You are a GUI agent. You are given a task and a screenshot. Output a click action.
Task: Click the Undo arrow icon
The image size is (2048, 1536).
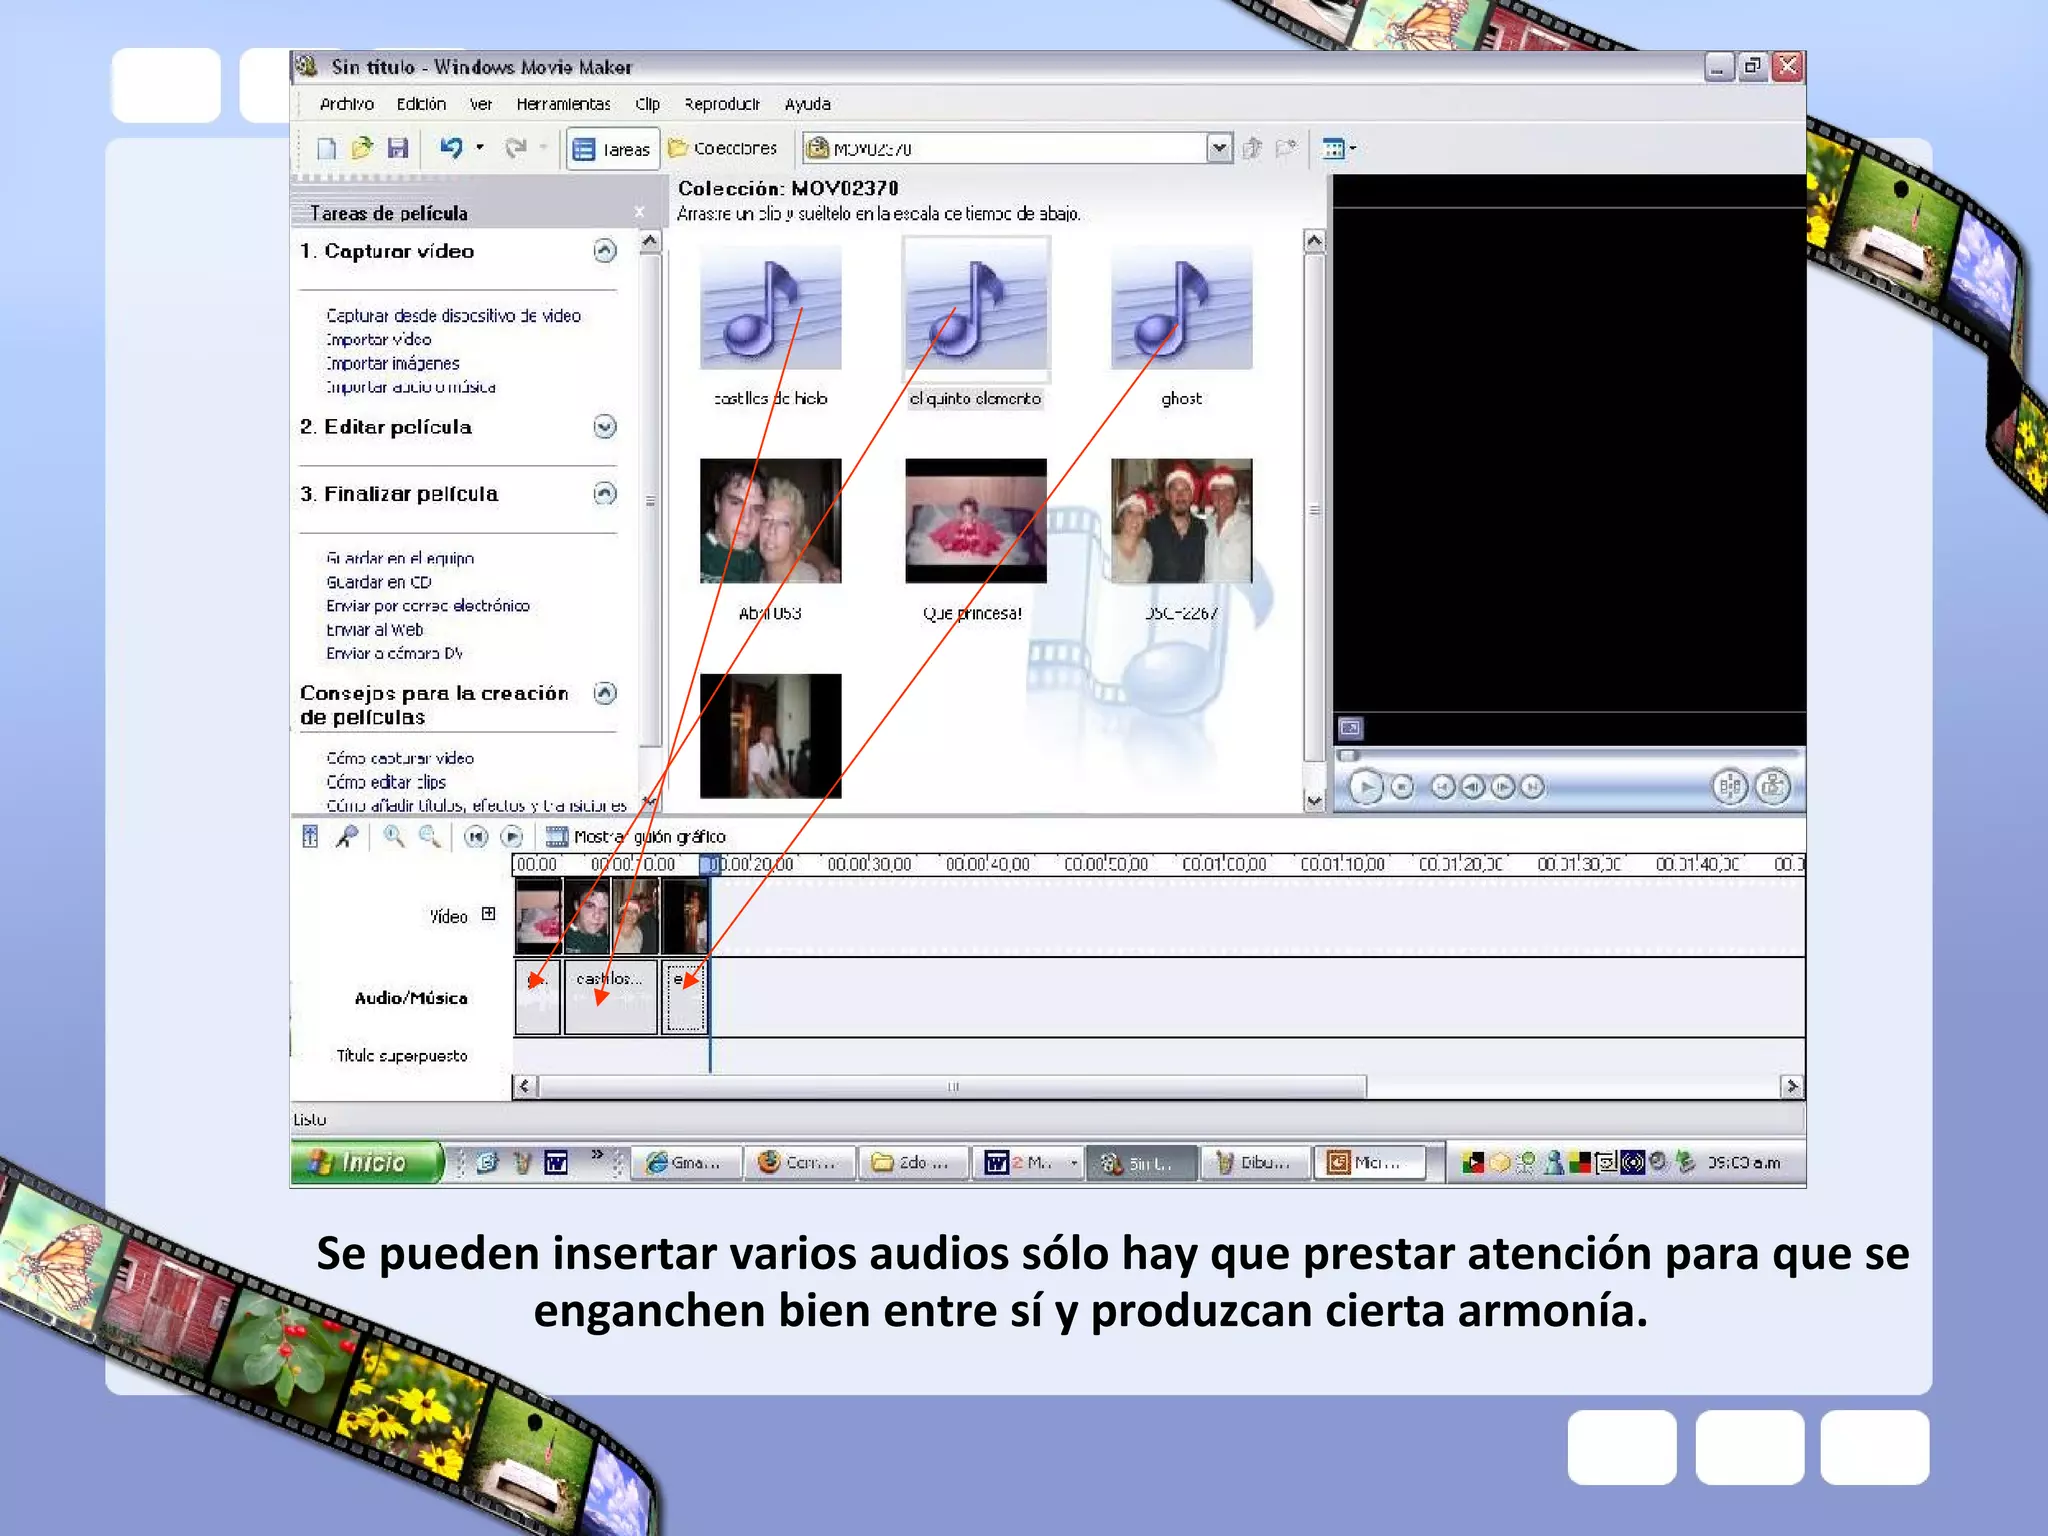(x=451, y=149)
